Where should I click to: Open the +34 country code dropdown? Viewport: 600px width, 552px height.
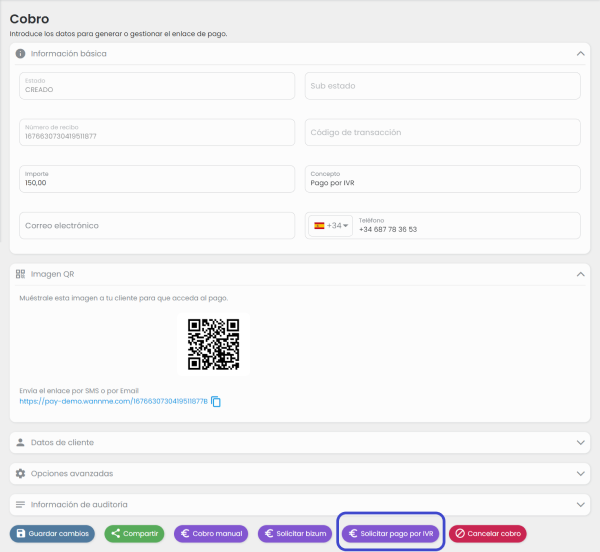point(331,225)
